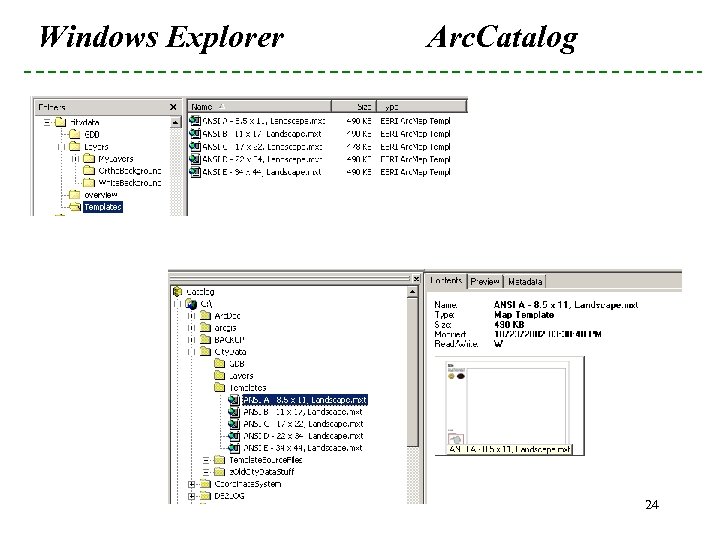Click the ANSI A template thumbnail preview
This screenshot has height=540, width=720.
(509, 406)
